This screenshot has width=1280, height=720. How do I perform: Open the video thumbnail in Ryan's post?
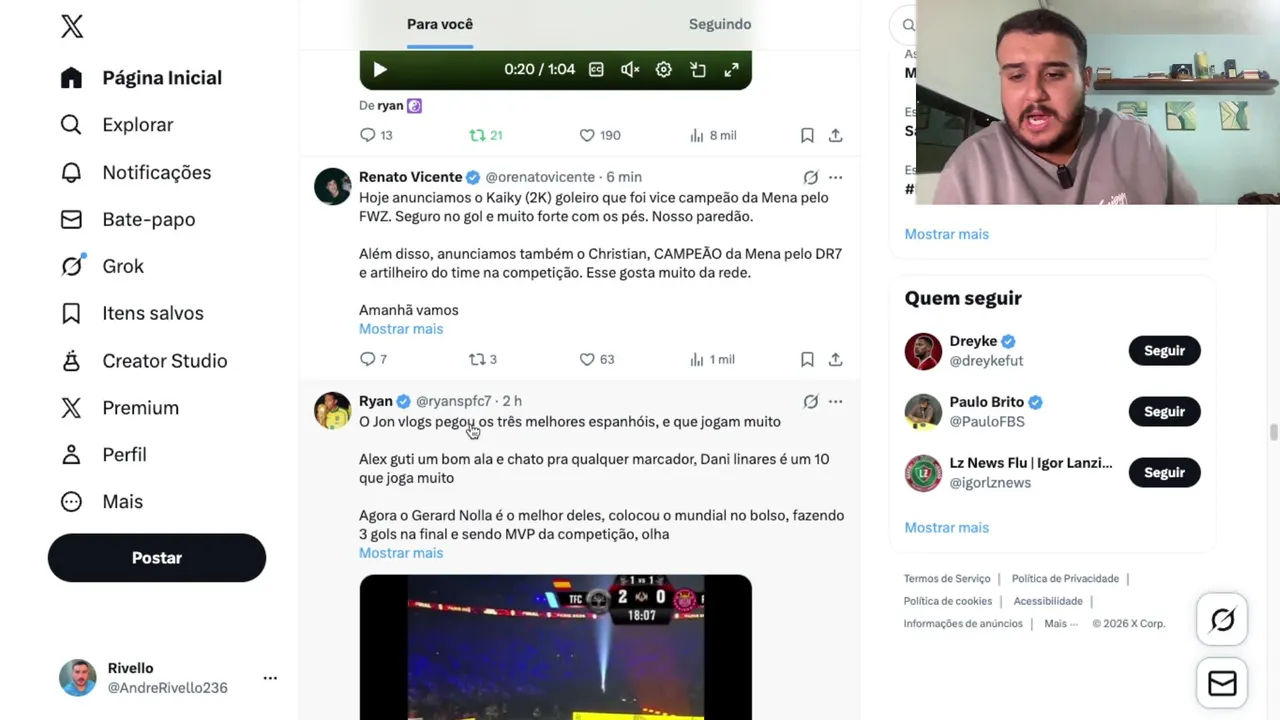(555, 647)
